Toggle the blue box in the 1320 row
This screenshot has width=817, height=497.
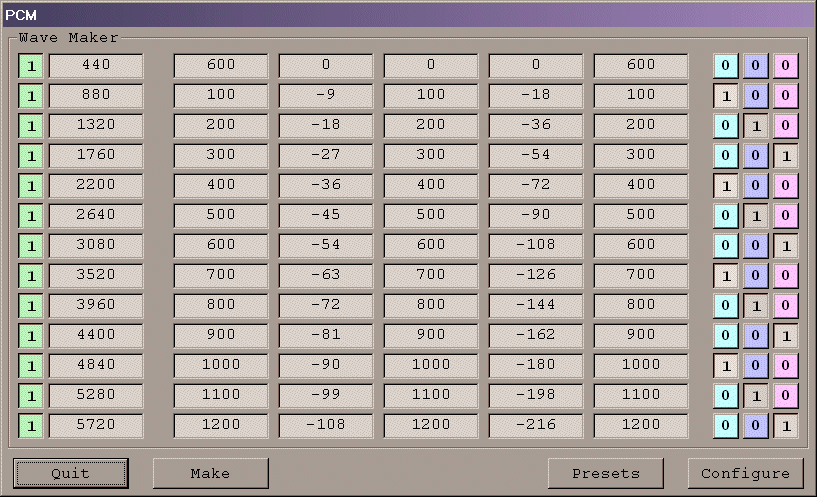756,126
